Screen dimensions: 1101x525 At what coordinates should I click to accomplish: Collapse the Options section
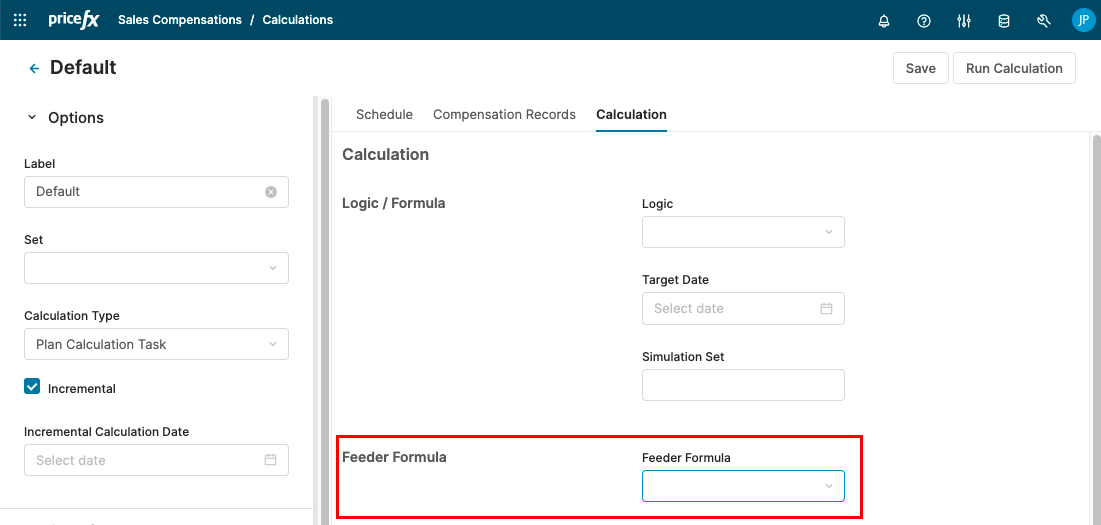pyautogui.click(x=32, y=118)
